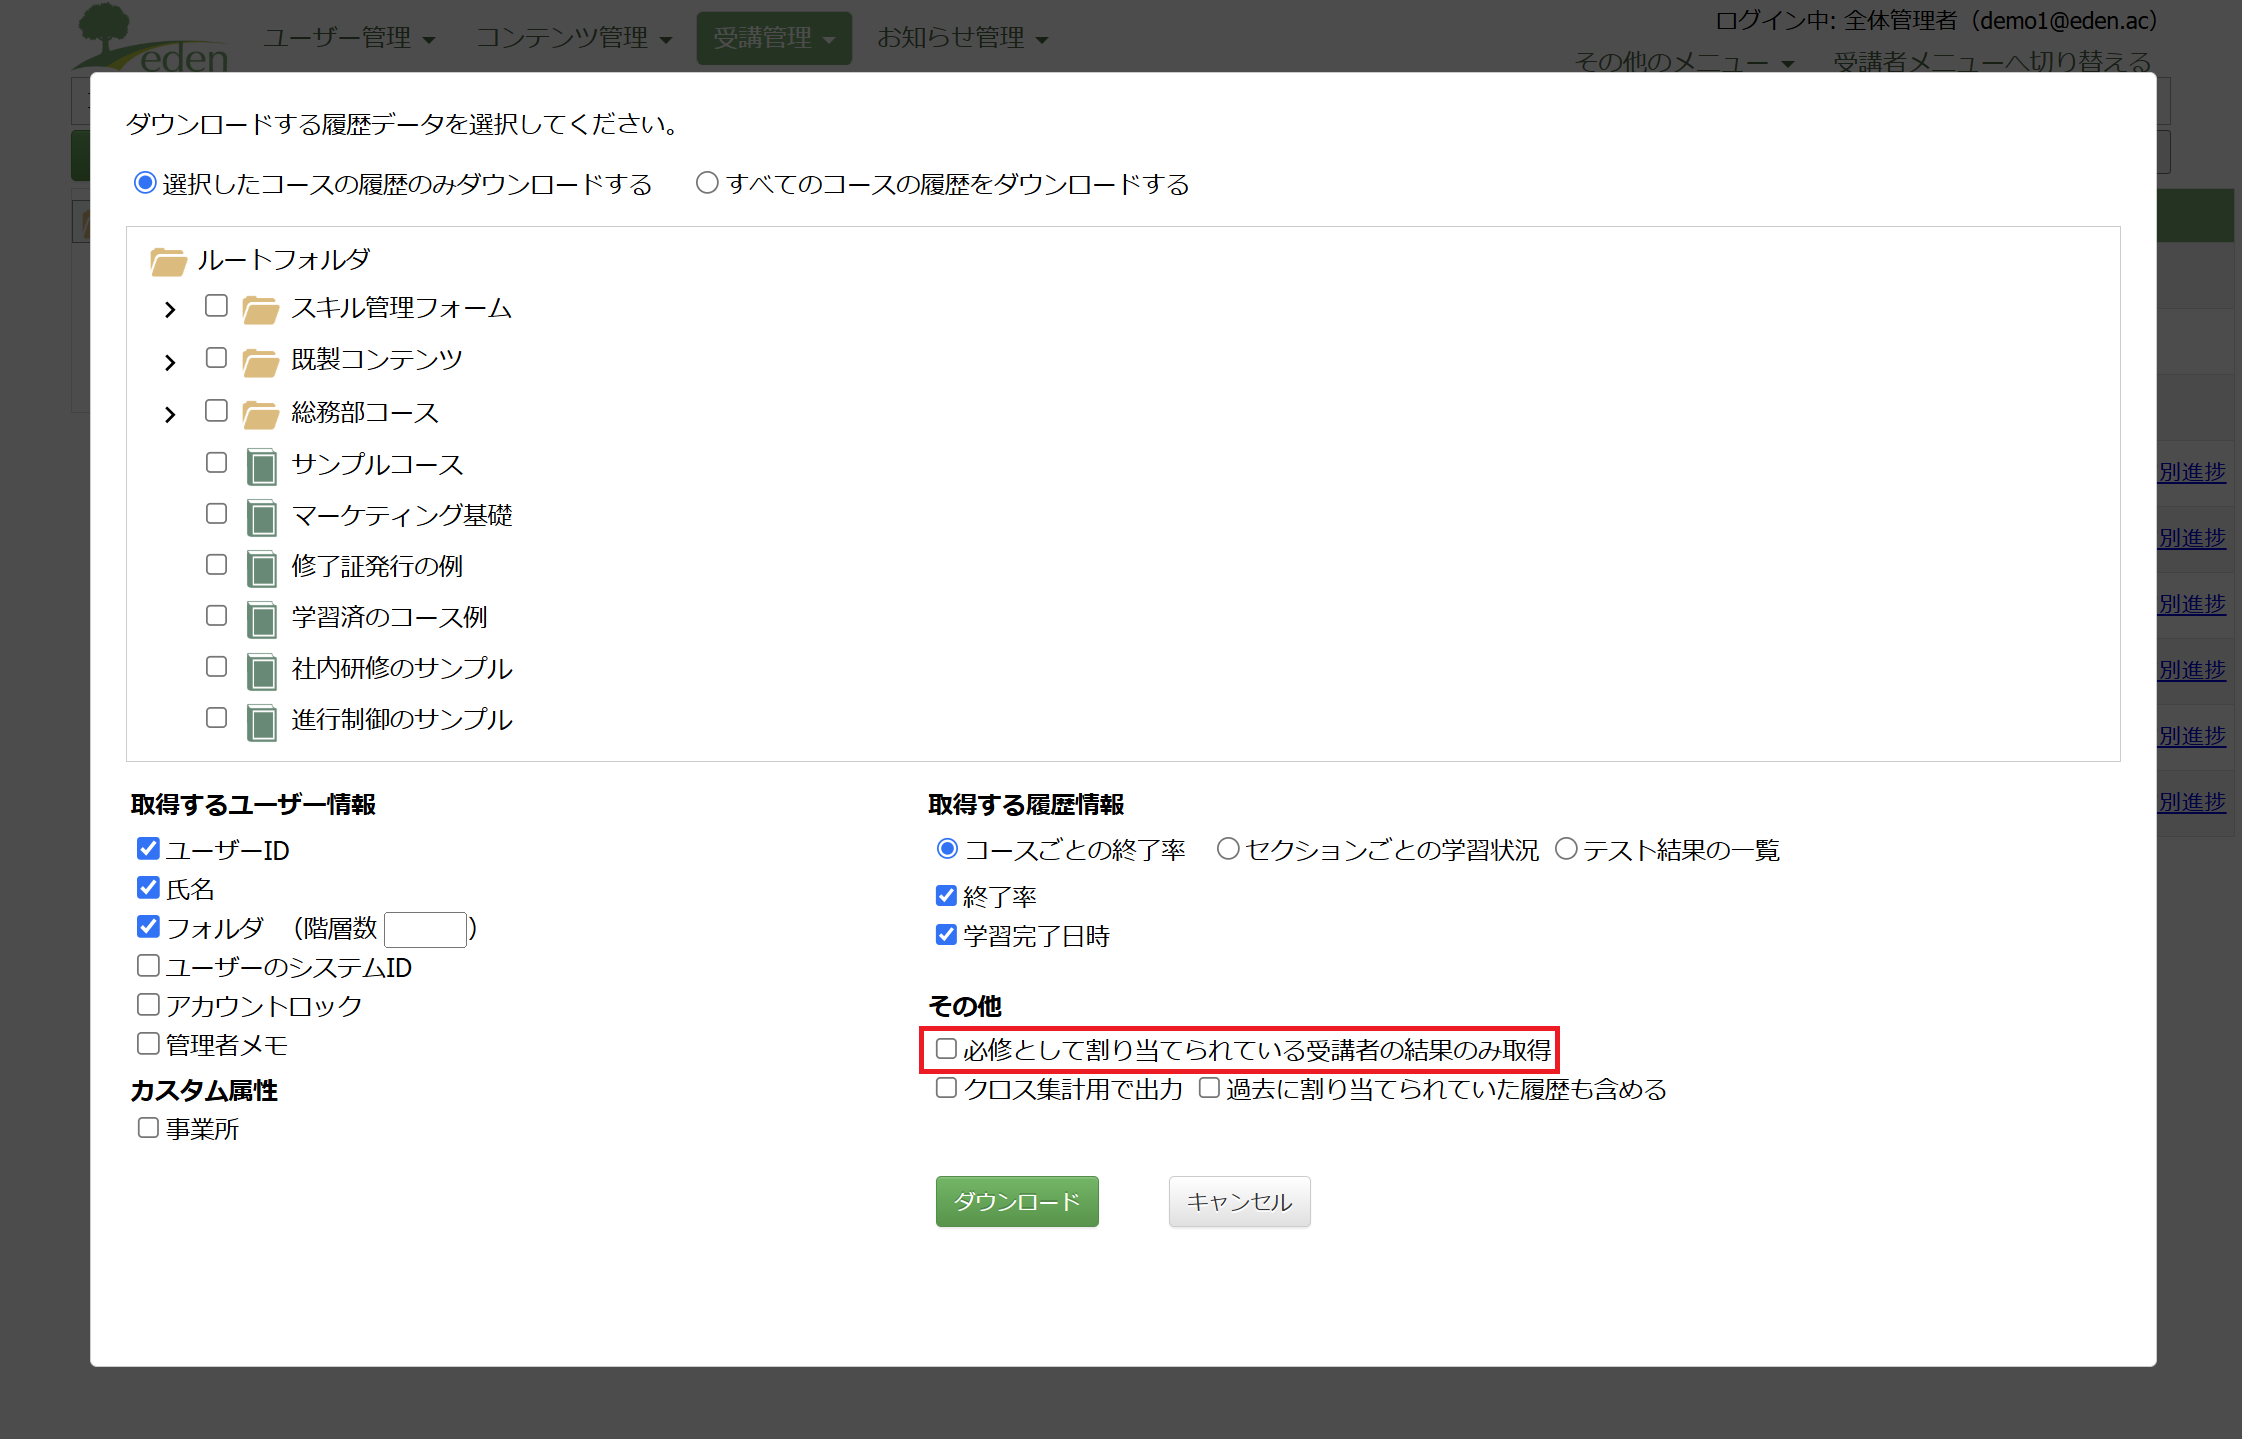Open the ユーザー管理 dropdown menu
2242x1439 pixels.
pyautogui.click(x=349, y=38)
